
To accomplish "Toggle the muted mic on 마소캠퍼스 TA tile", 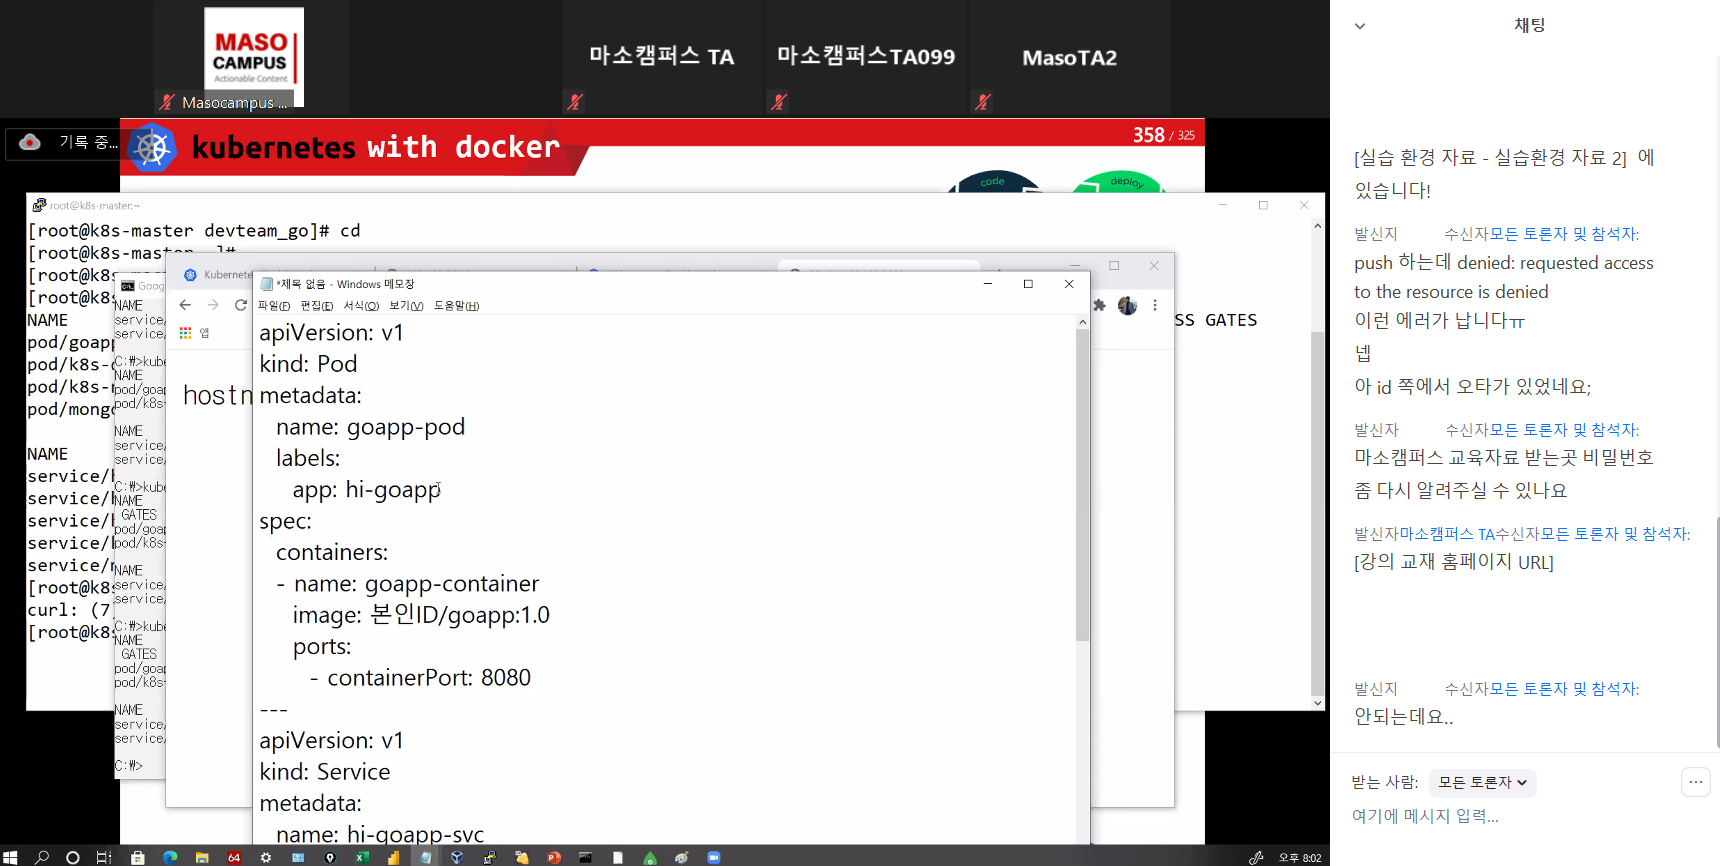I will [575, 101].
